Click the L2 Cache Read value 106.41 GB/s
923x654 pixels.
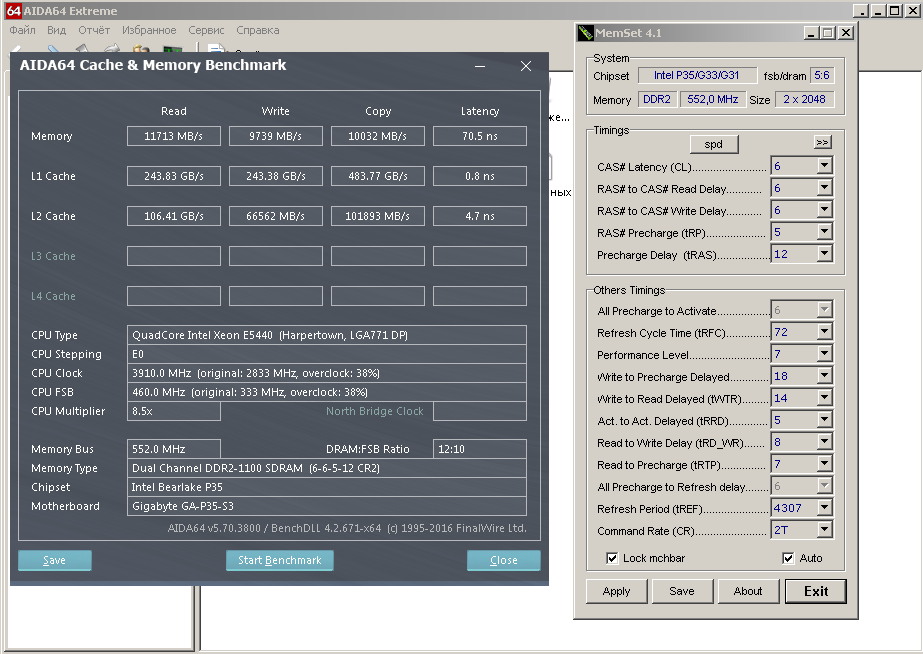click(174, 216)
